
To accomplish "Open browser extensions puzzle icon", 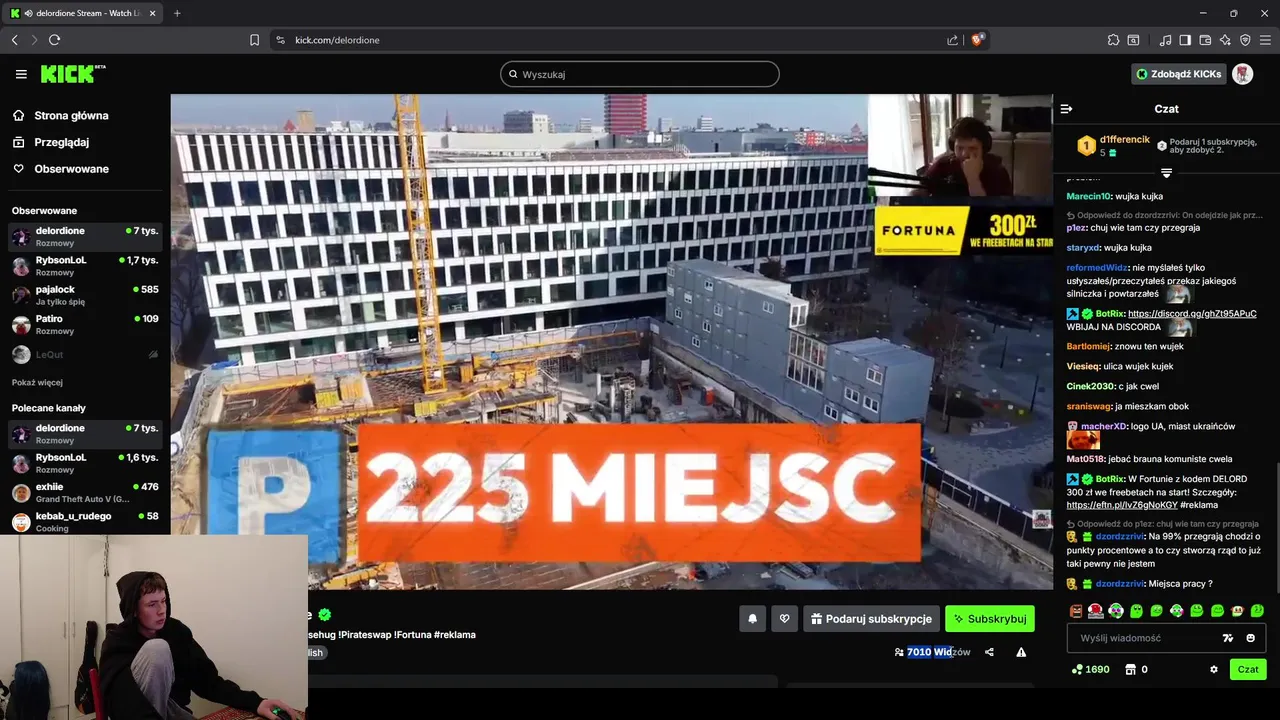I will tap(1113, 40).
